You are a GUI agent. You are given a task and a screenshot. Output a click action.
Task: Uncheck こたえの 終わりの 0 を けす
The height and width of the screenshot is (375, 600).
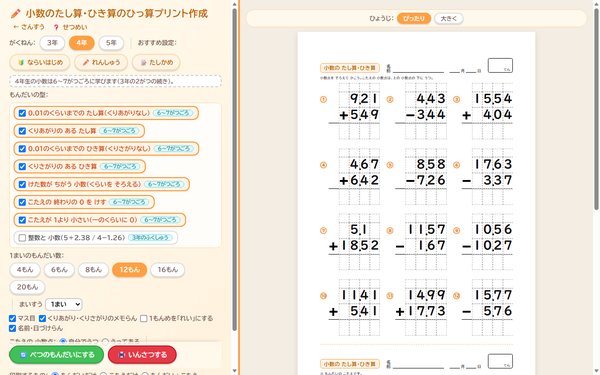tap(22, 202)
